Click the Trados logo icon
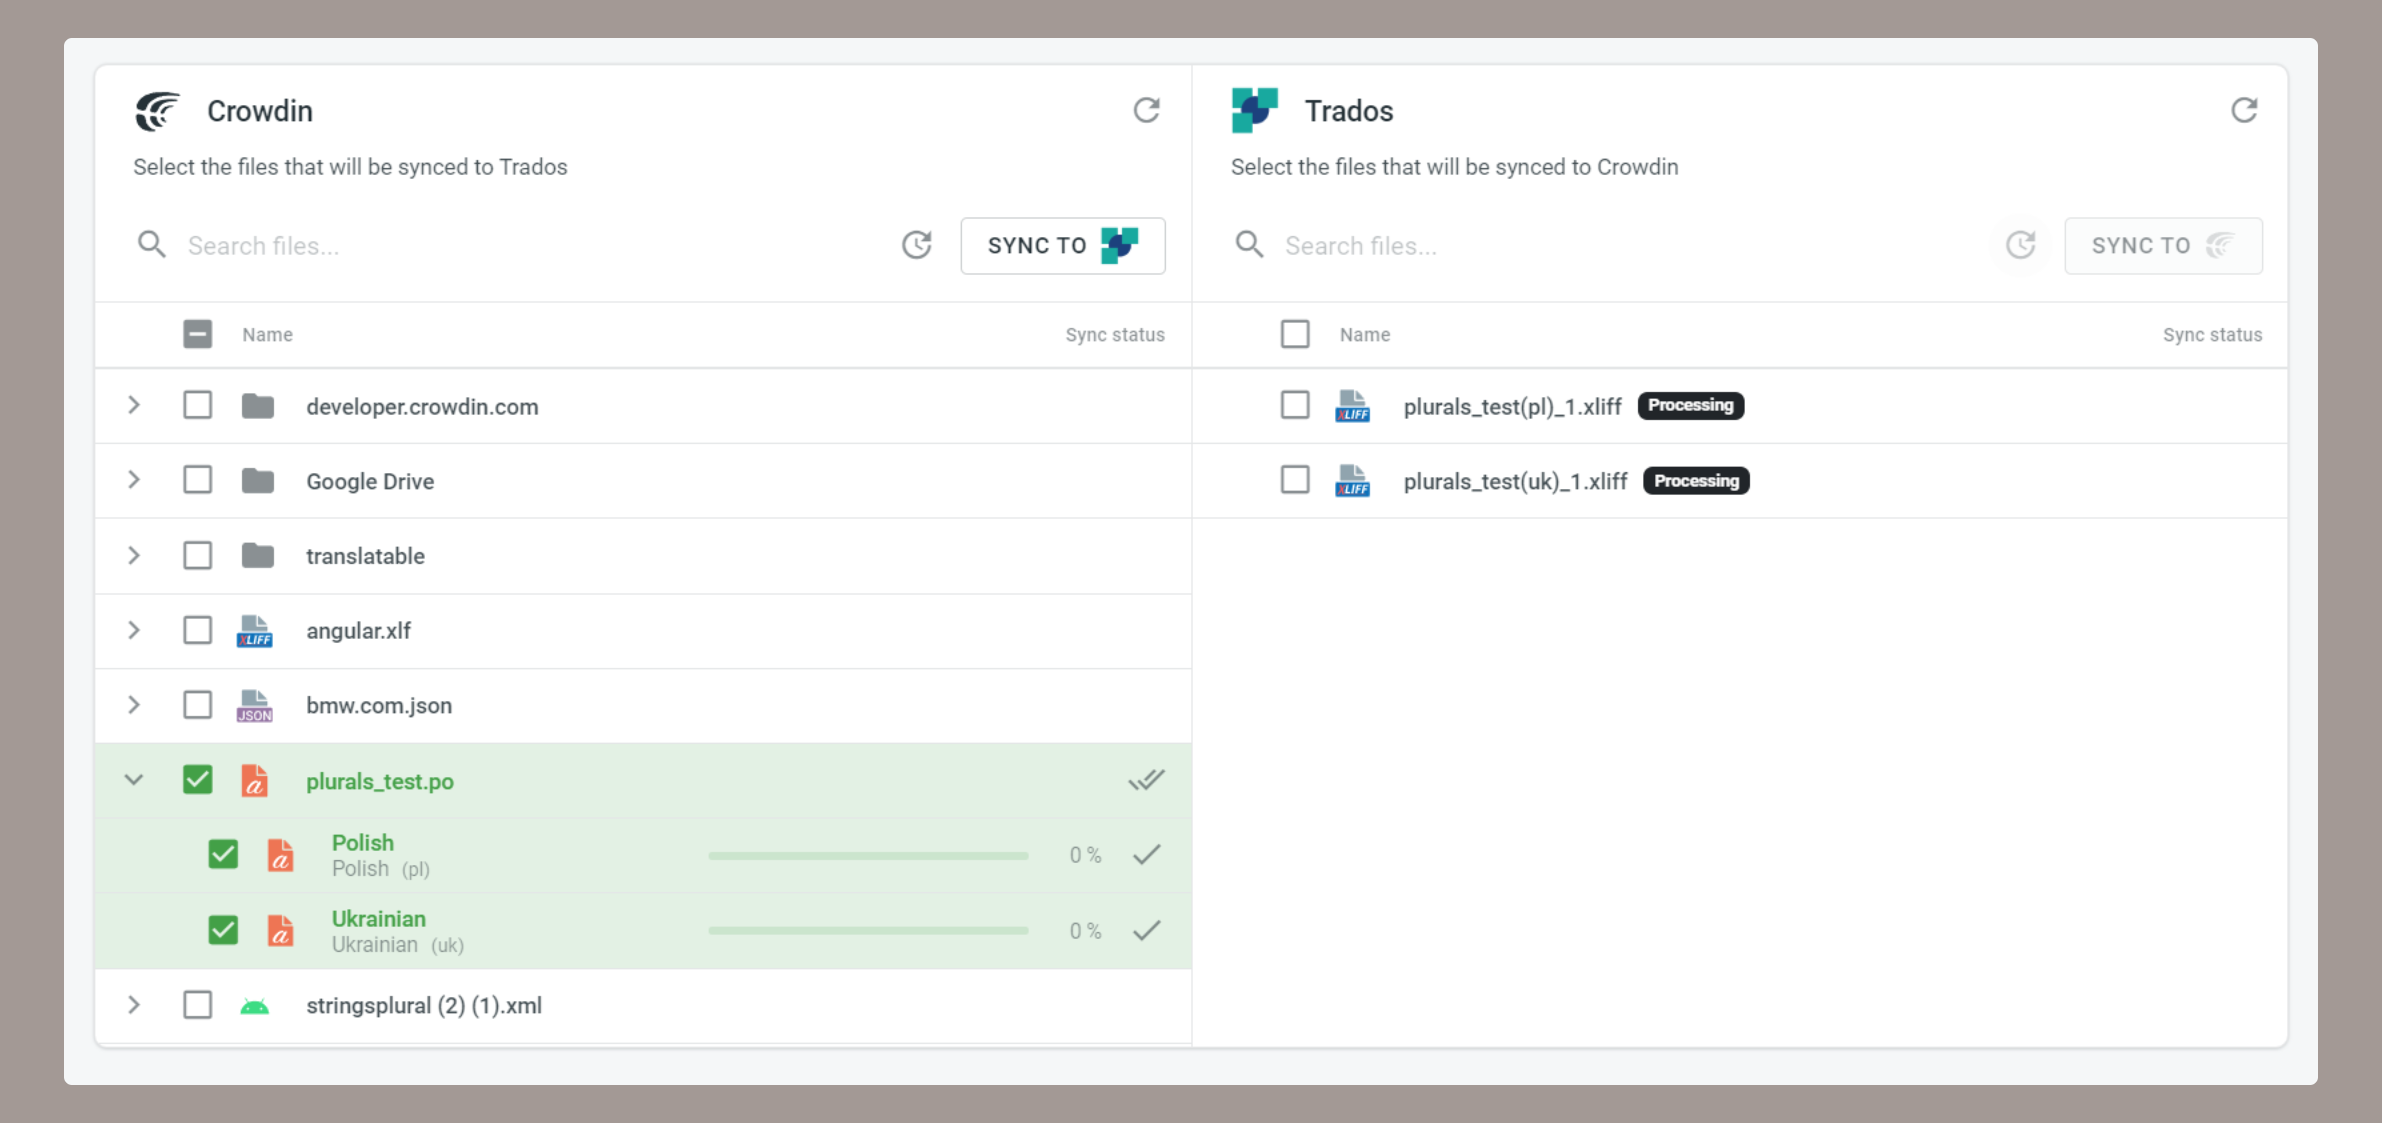Screen dimensions: 2382x1123 (1255, 111)
